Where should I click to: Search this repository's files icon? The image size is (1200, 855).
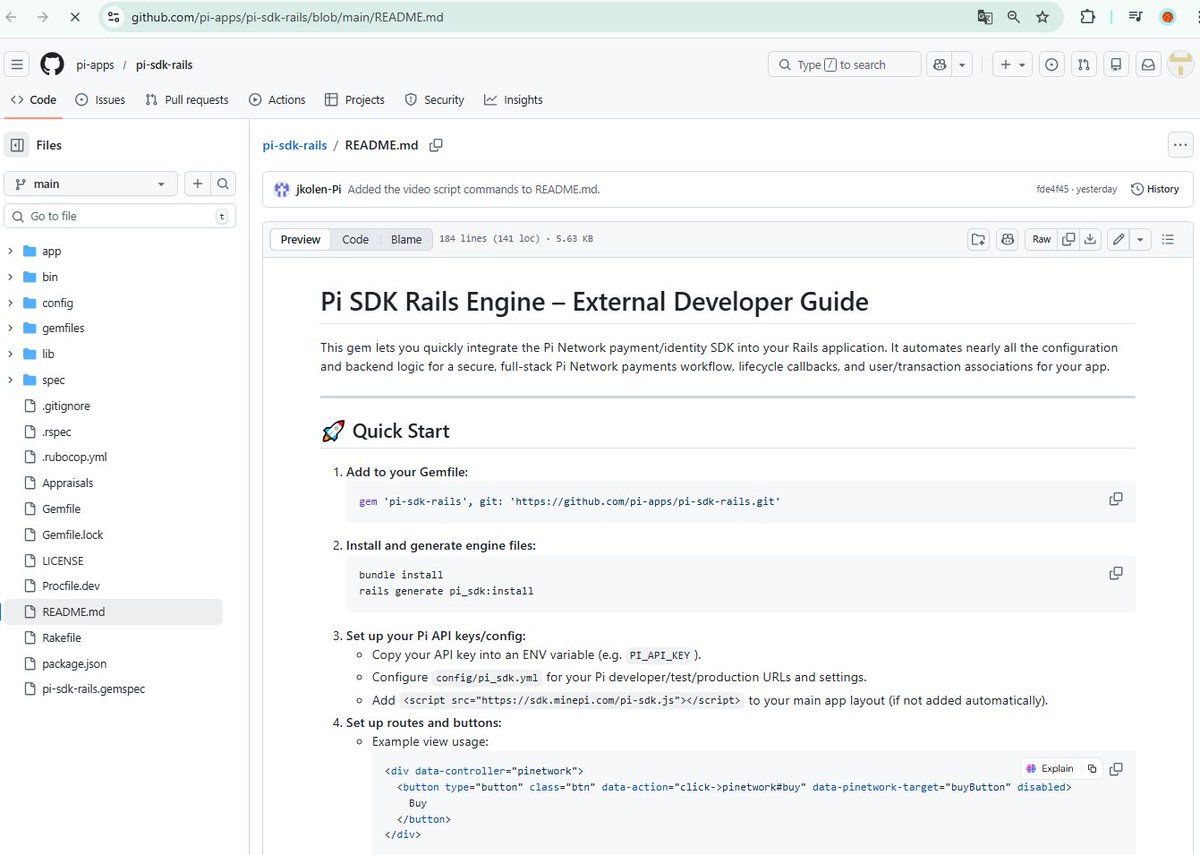223,184
